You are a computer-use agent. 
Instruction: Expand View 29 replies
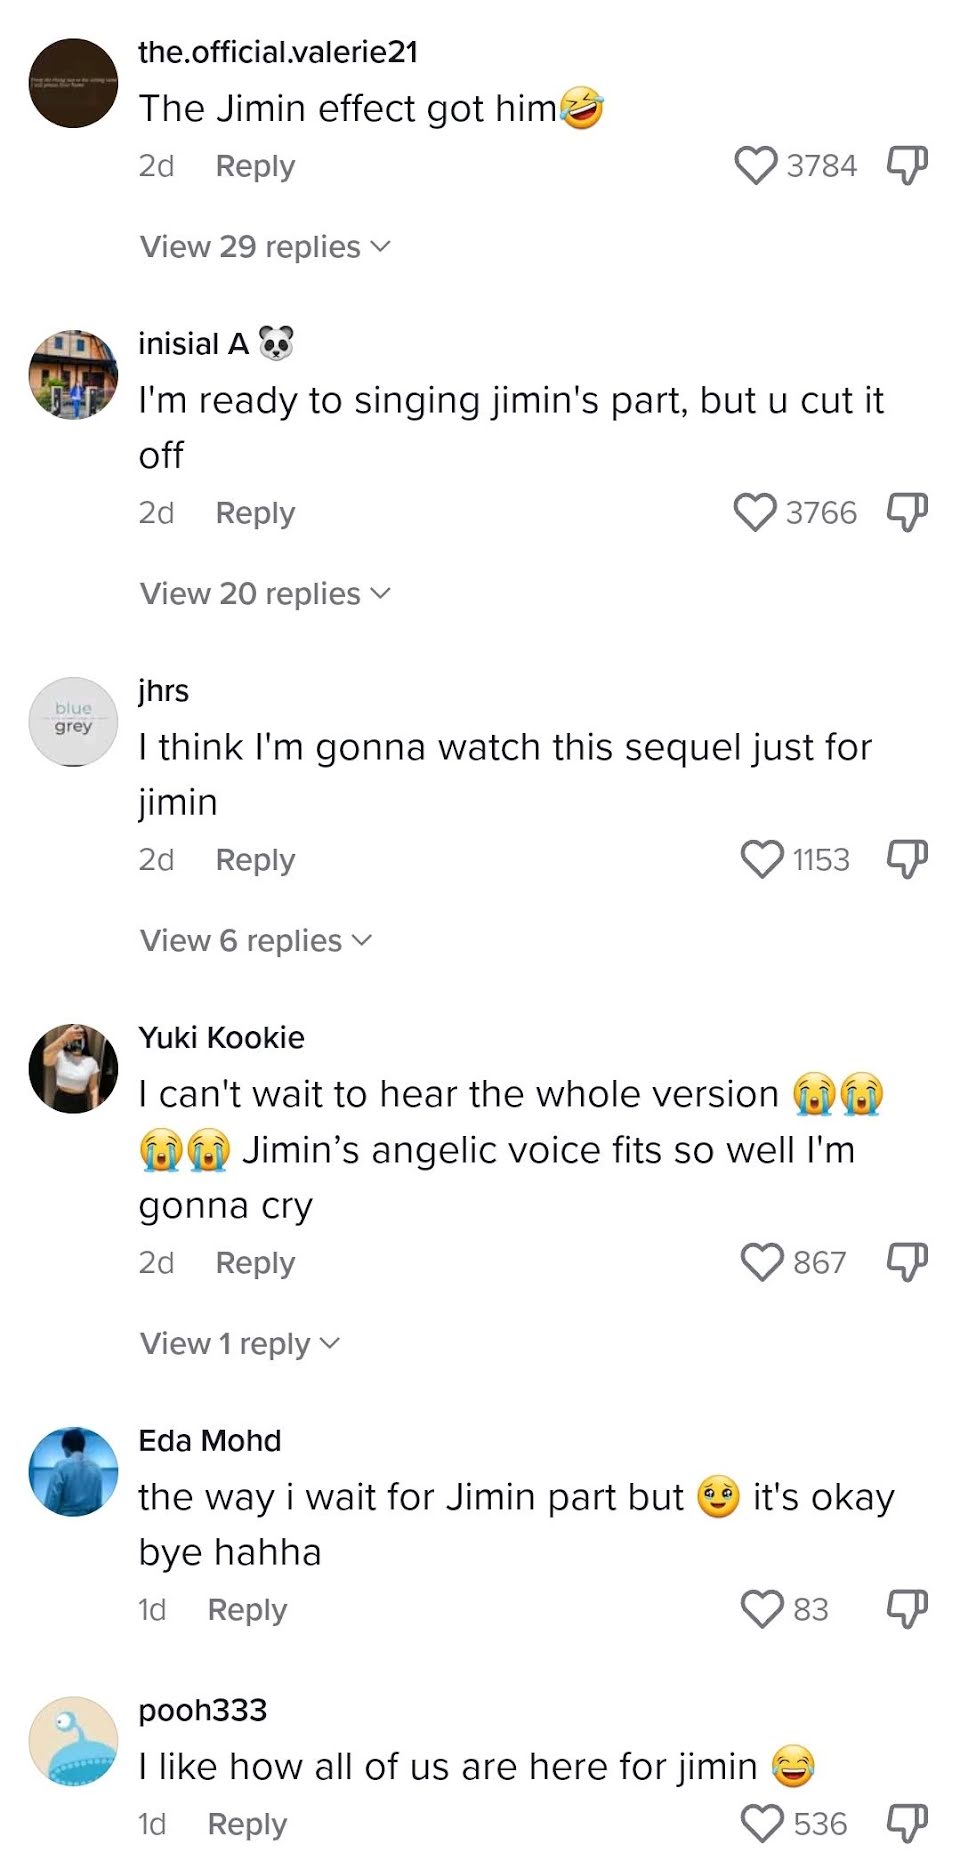pyautogui.click(x=265, y=247)
